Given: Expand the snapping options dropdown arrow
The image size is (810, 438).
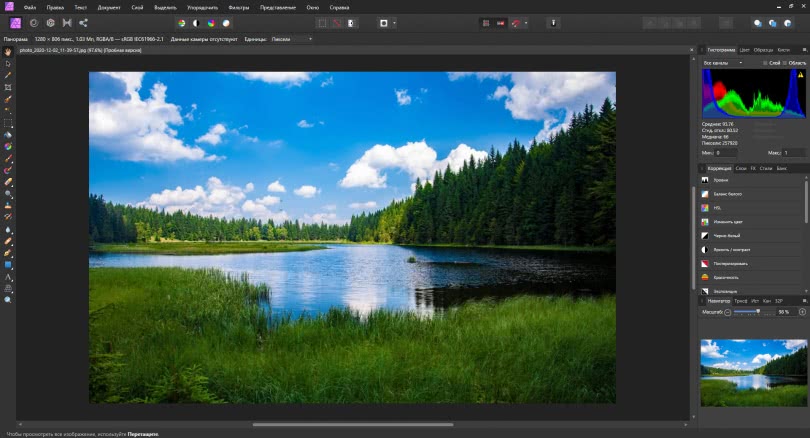Looking at the screenshot, I should pos(528,22).
